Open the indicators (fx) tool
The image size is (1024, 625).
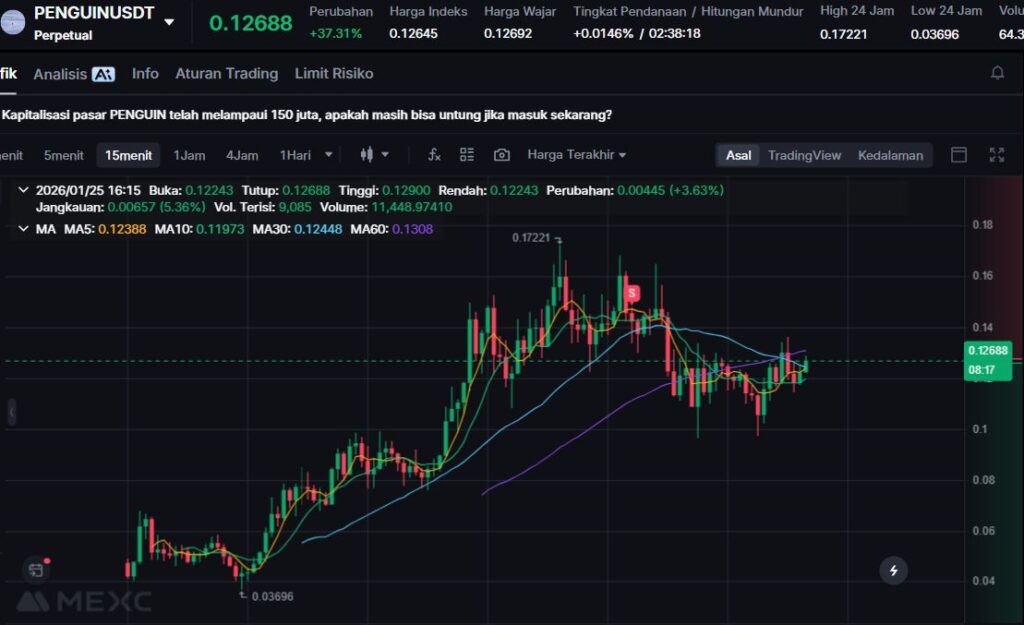(434, 155)
